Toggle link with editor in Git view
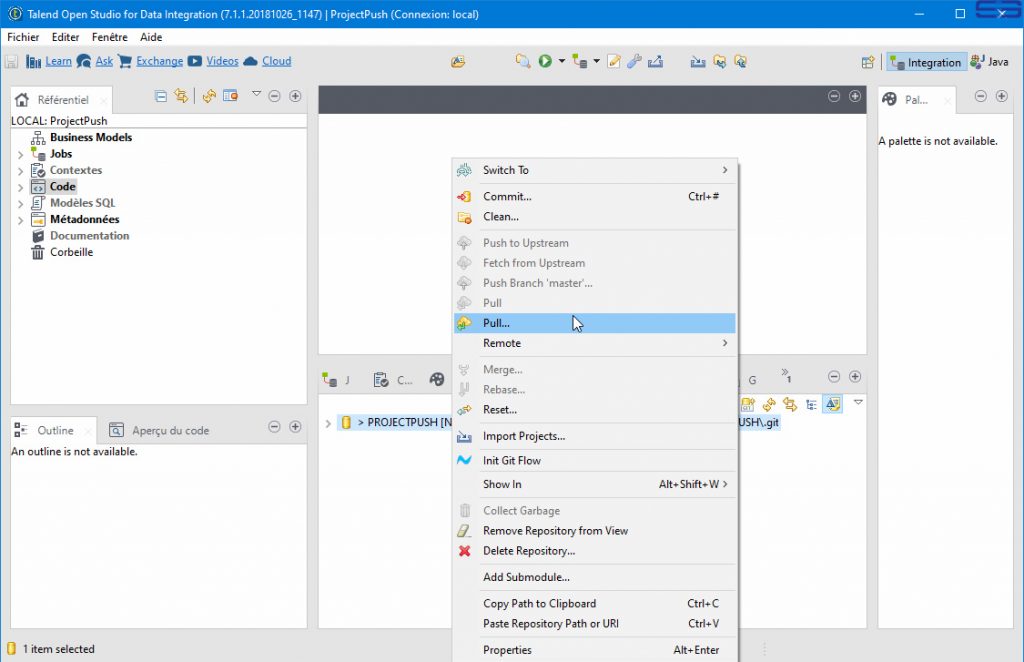 pyautogui.click(x=790, y=405)
